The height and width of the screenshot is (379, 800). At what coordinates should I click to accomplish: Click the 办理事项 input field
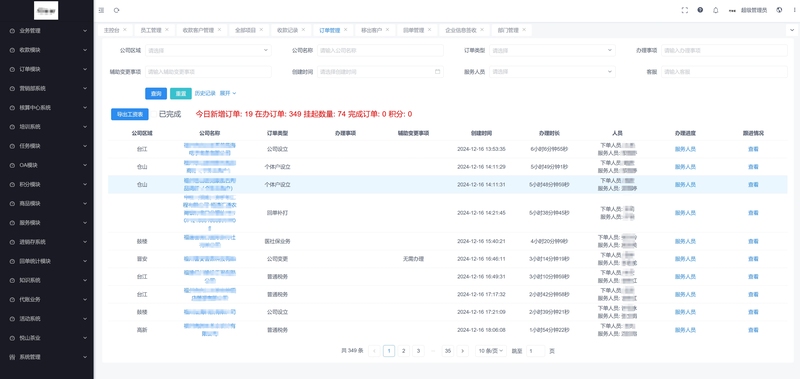coord(724,50)
